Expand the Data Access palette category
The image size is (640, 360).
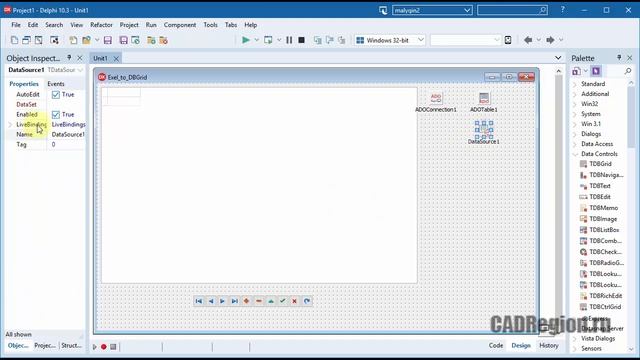pyautogui.click(x=575, y=144)
